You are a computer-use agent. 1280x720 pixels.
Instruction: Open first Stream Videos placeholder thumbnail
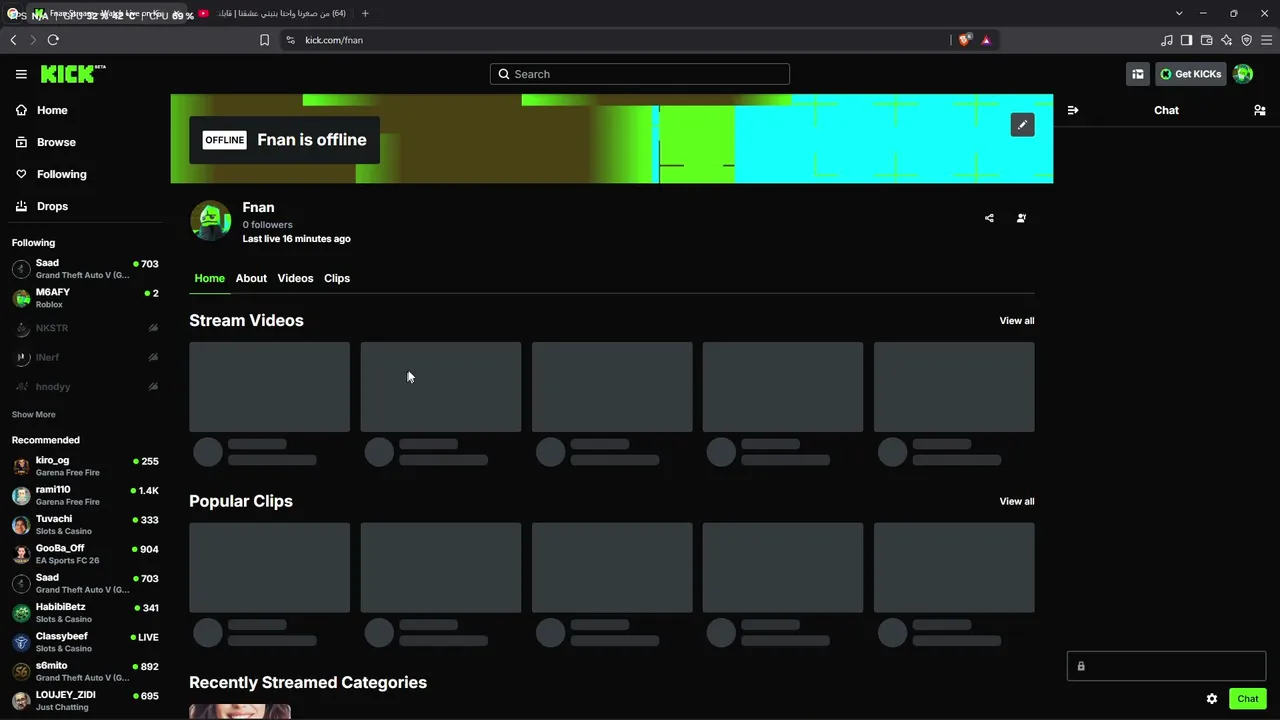point(270,387)
